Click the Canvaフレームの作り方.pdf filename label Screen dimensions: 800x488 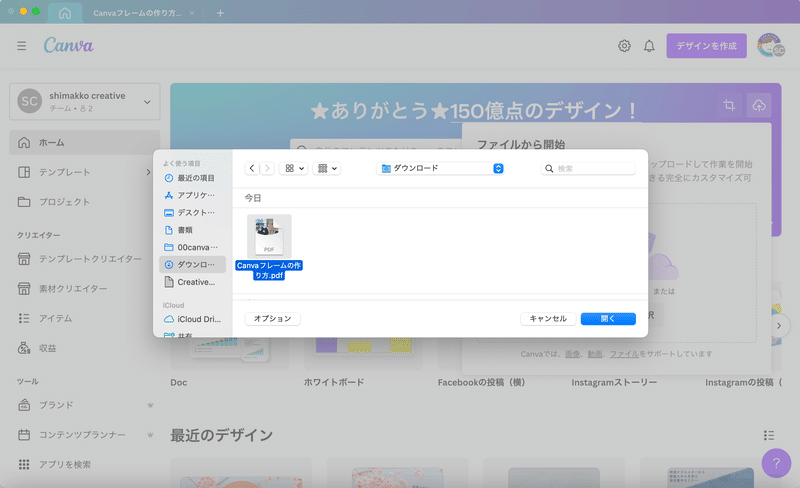269,270
